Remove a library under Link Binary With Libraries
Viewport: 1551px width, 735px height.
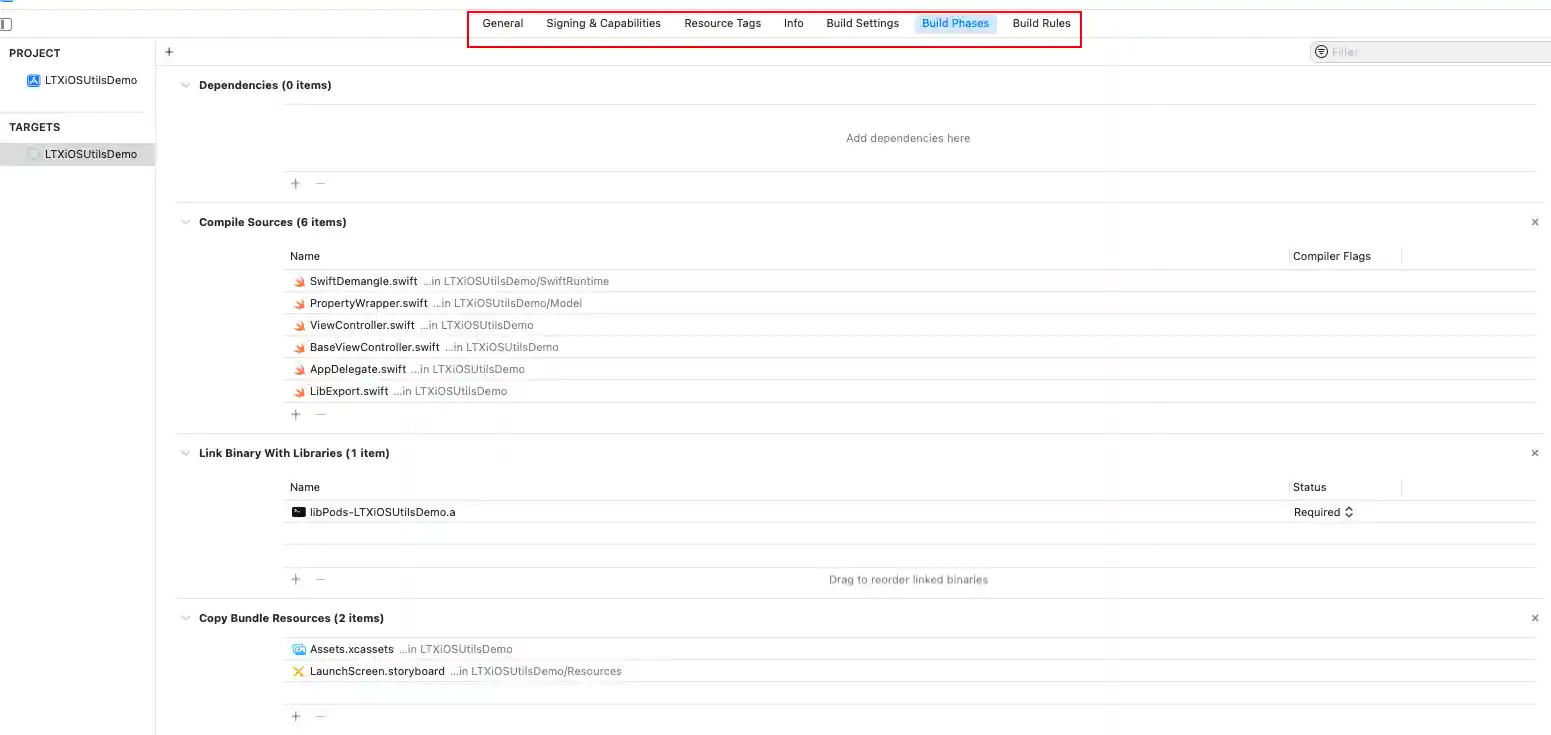pyautogui.click(x=320, y=579)
